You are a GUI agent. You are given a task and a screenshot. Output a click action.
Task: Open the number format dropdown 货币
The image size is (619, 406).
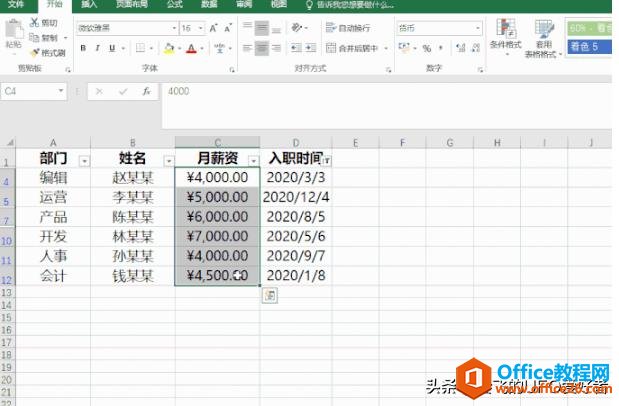(478, 28)
